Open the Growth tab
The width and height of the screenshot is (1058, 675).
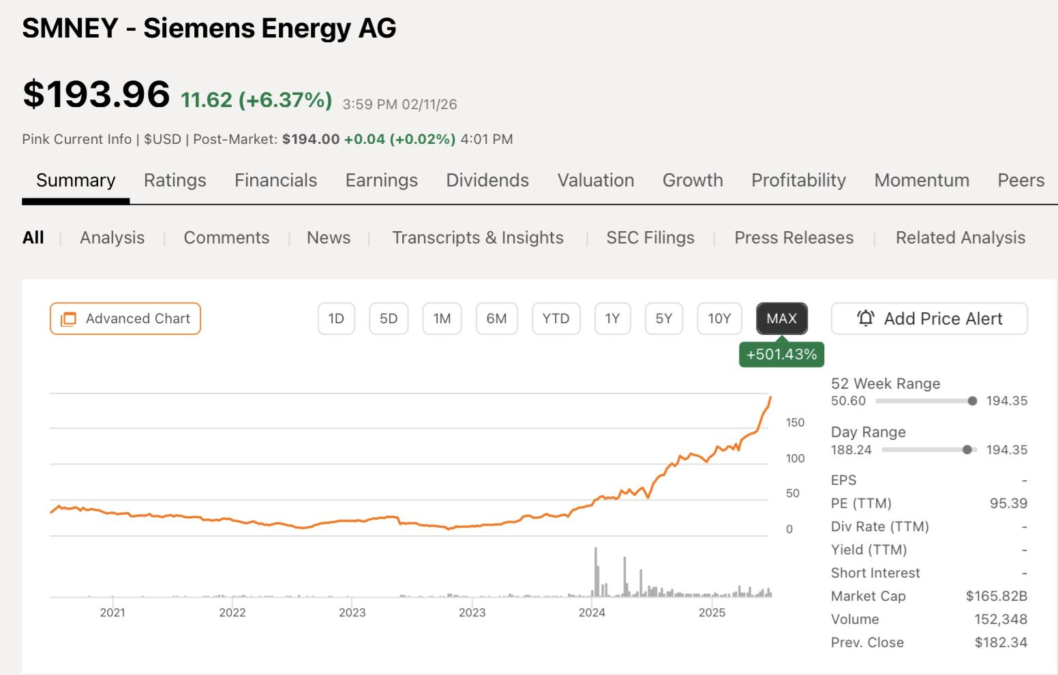click(x=692, y=180)
